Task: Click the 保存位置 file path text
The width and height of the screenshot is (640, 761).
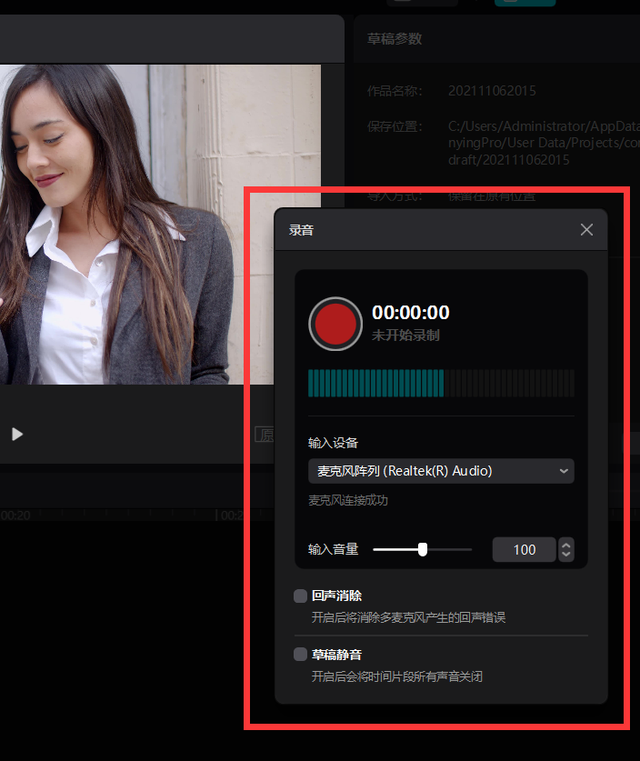Action: click(540, 143)
